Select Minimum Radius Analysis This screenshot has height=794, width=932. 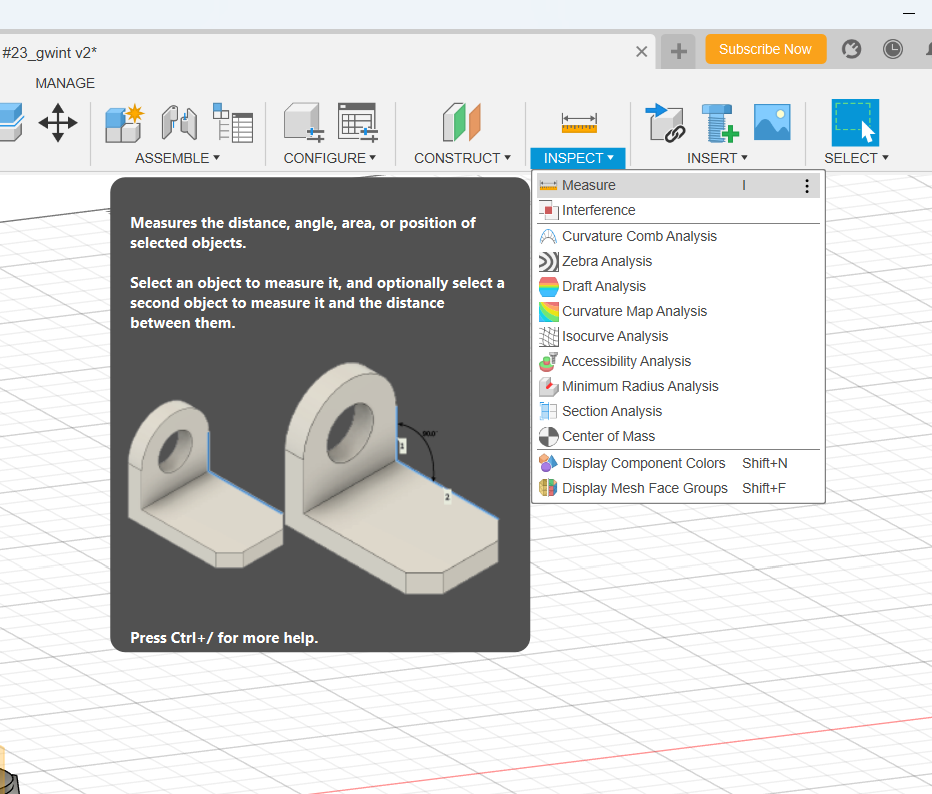coord(678,386)
